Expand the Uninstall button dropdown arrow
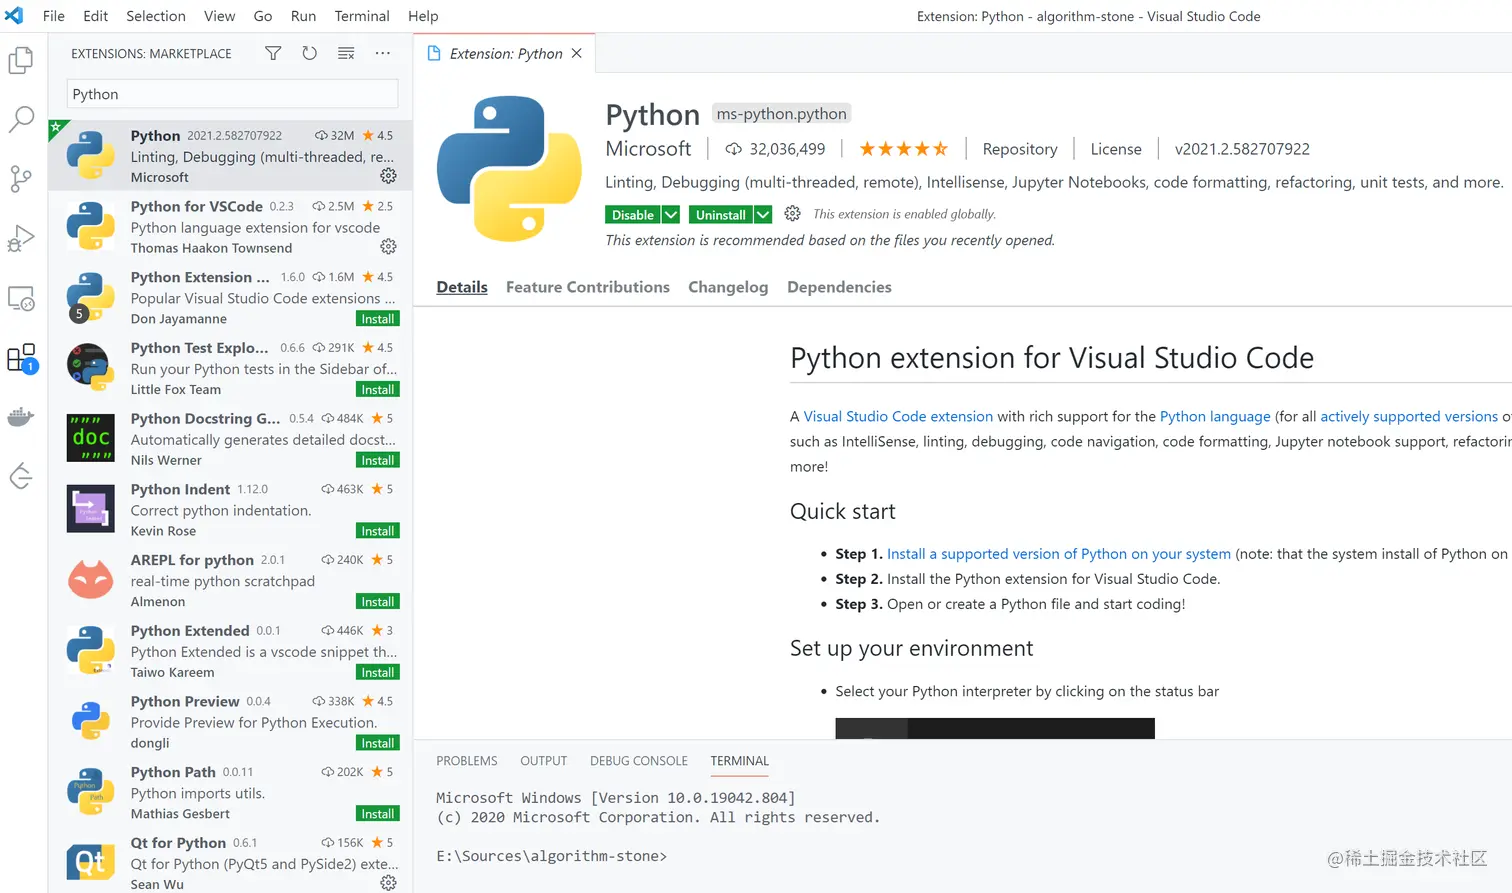1512x893 pixels. (x=763, y=215)
